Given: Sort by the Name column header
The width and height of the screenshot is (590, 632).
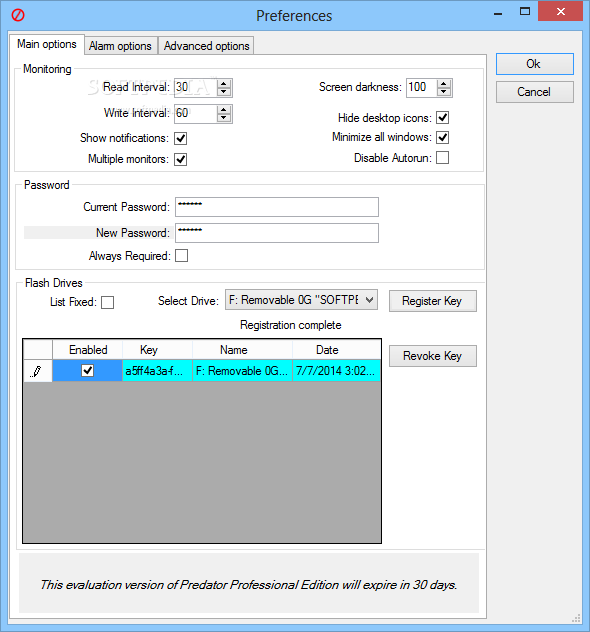Looking at the screenshot, I should (242, 349).
